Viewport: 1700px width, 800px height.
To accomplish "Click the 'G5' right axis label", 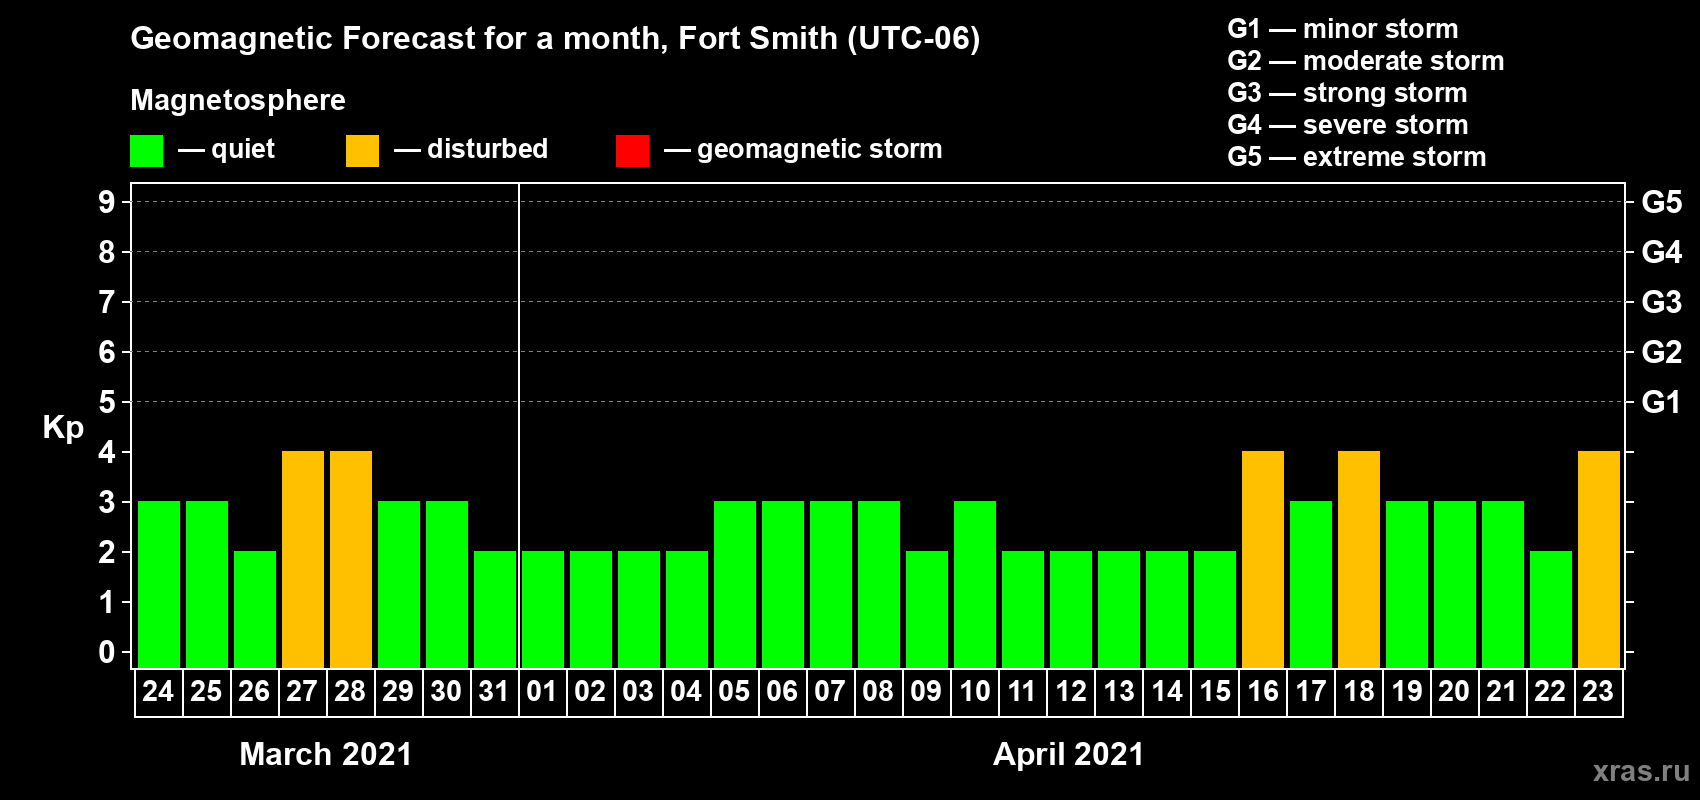I will [1662, 202].
